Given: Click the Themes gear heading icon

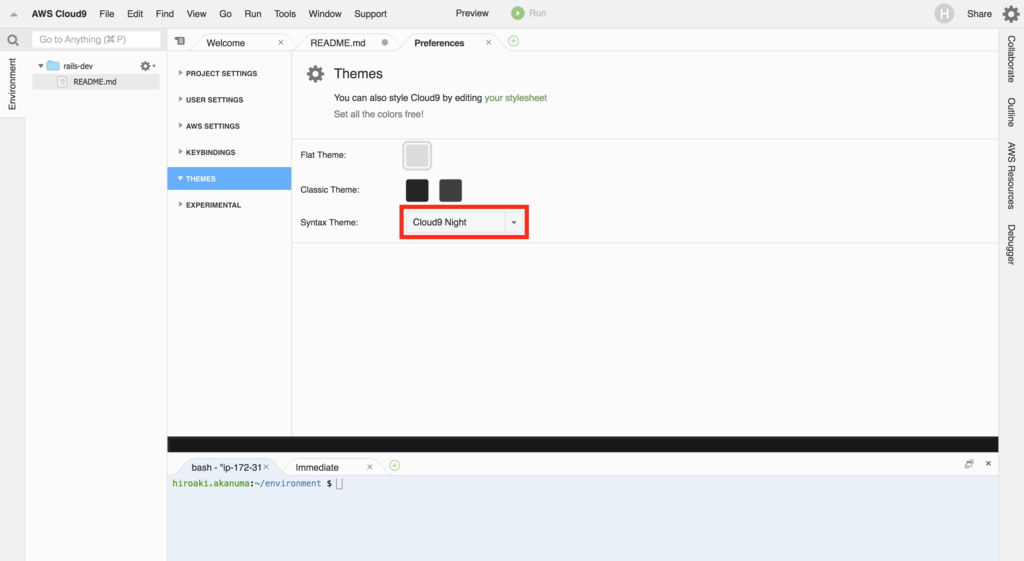Looking at the screenshot, I should (315, 74).
